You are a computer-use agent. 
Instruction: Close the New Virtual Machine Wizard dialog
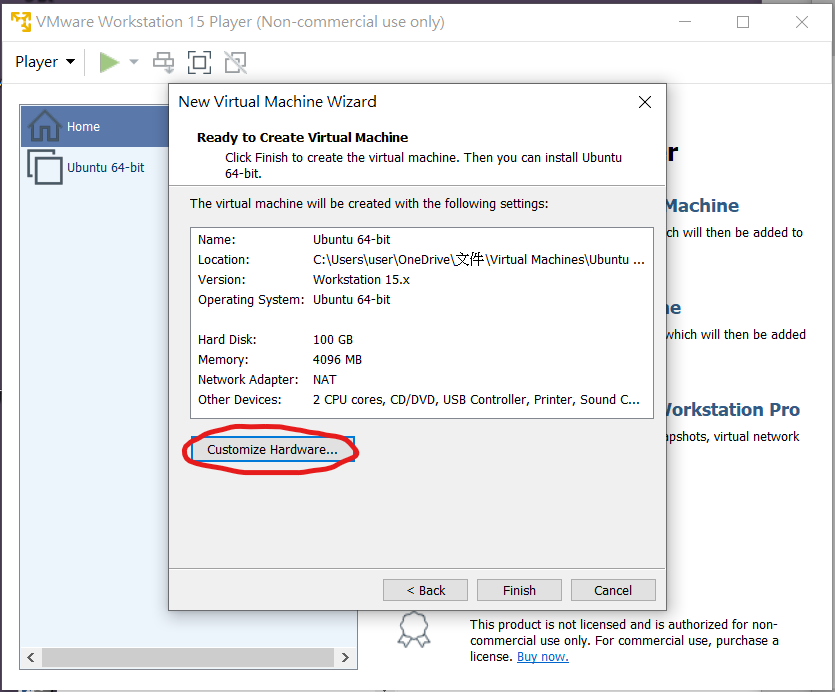coord(645,102)
